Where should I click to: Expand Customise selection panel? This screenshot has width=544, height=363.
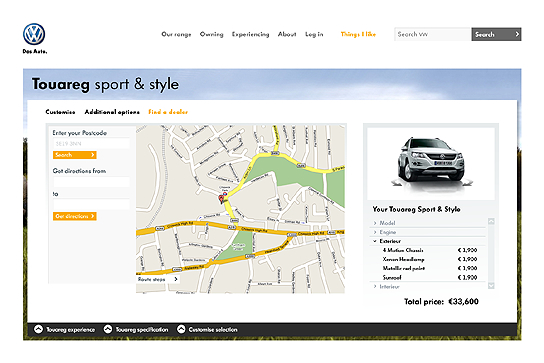tap(207, 329)
